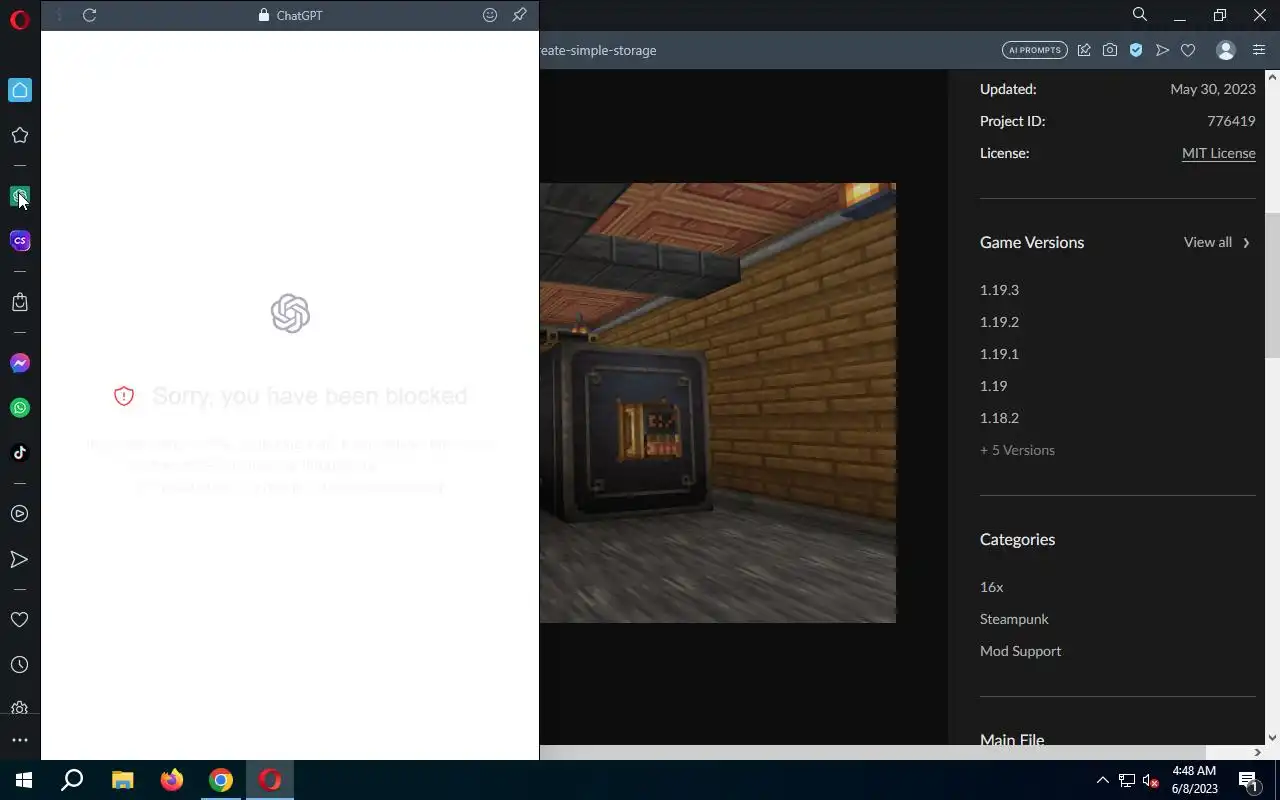Open Windows taskbar search
The image size is (1280, 800).
click(x=72, y=780)
